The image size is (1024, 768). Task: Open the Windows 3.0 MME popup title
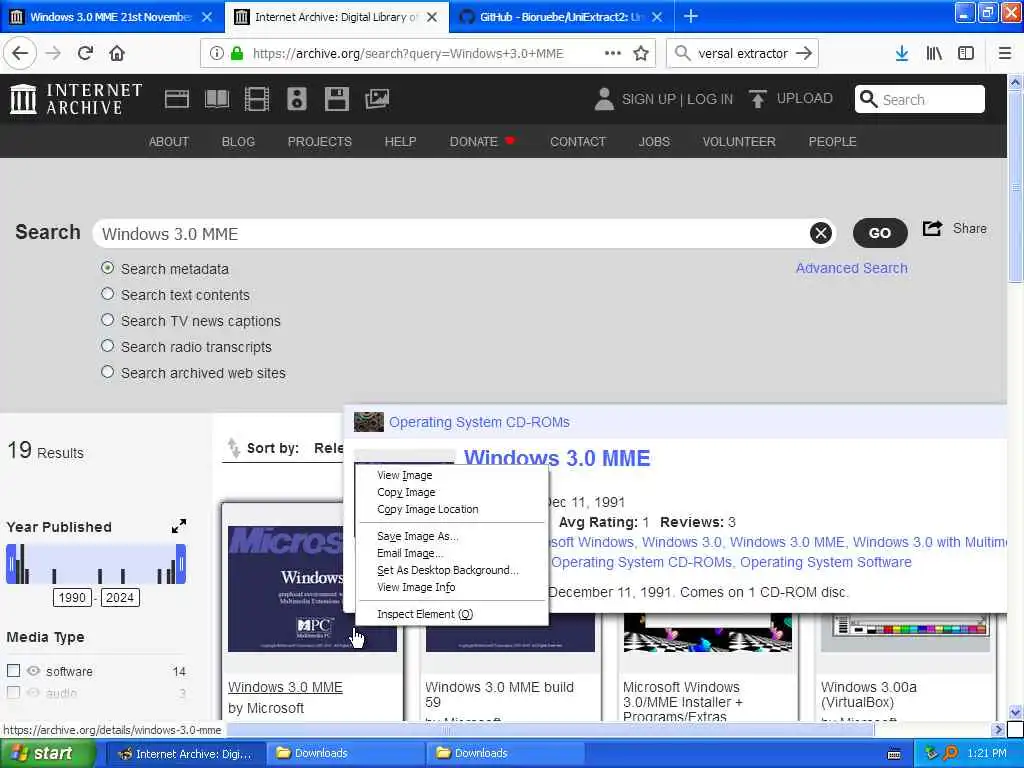pos(557,458)
